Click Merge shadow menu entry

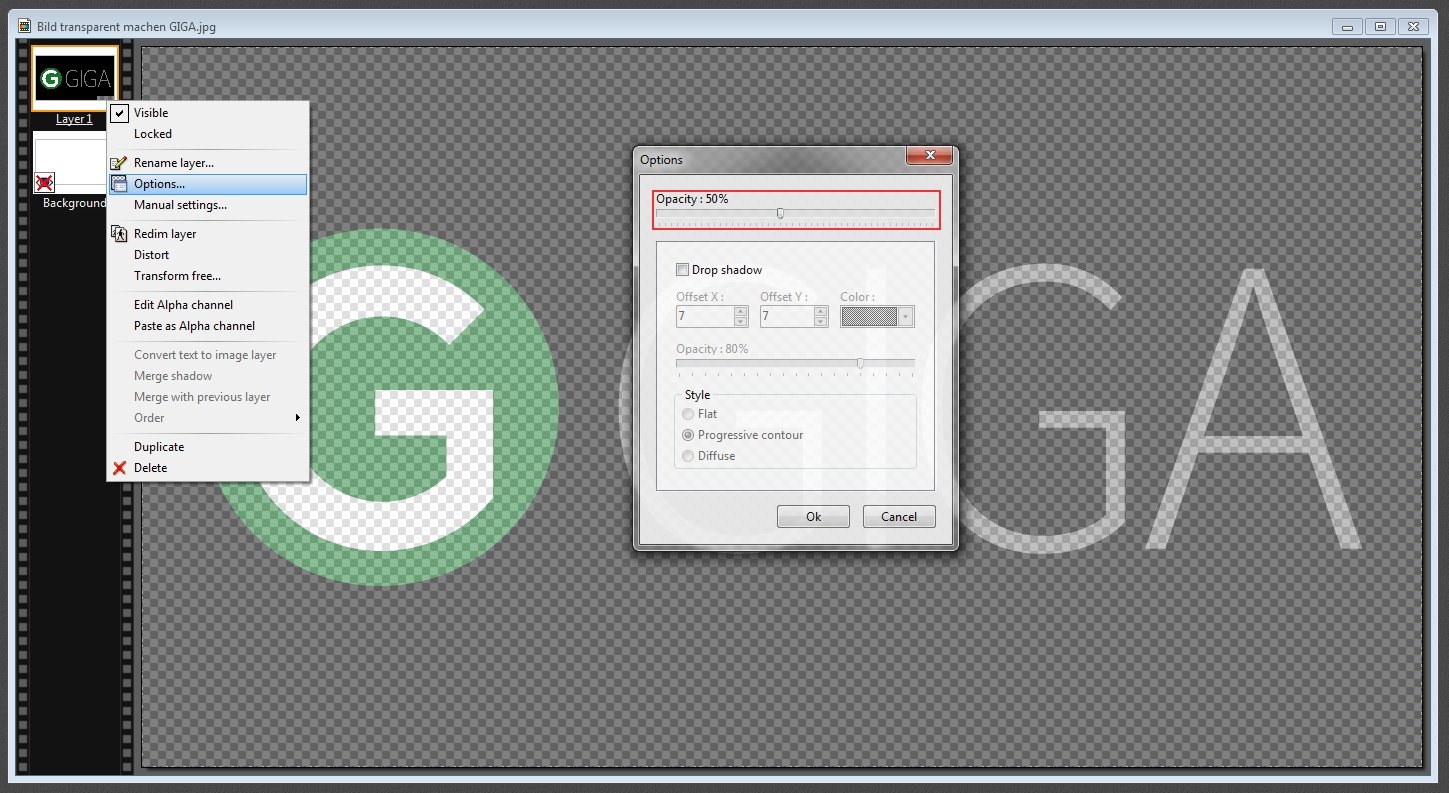[208, 376]
